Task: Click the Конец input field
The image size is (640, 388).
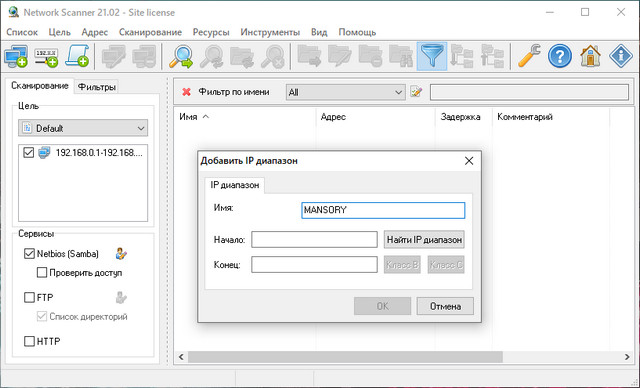Action: tap(314, 265)
